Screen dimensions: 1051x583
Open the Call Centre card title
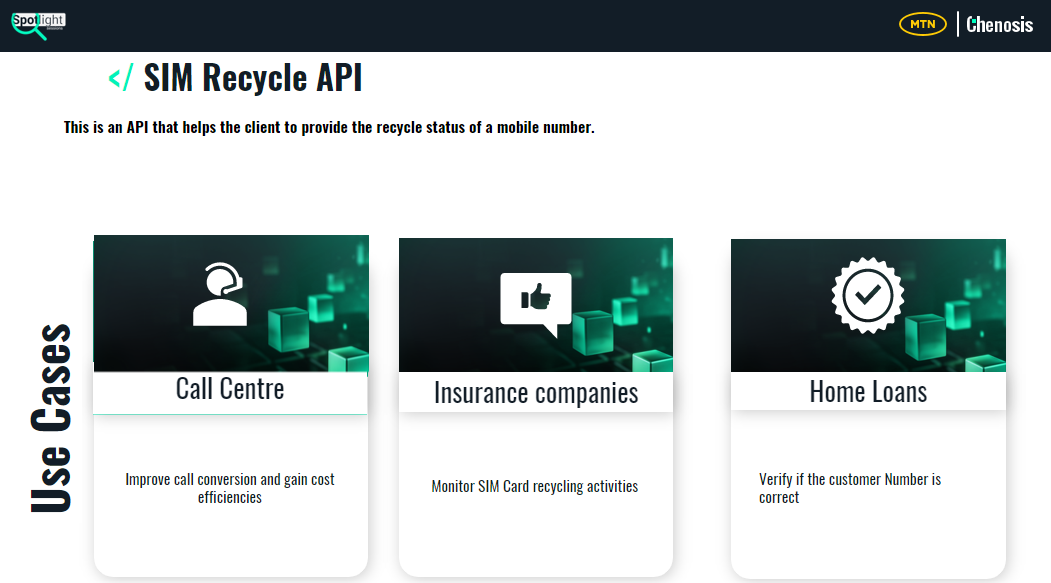(x=230, y=389)
